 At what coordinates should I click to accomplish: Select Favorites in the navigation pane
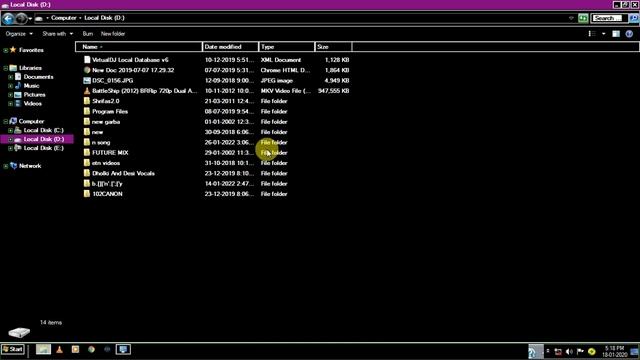[x=31, y=50]
